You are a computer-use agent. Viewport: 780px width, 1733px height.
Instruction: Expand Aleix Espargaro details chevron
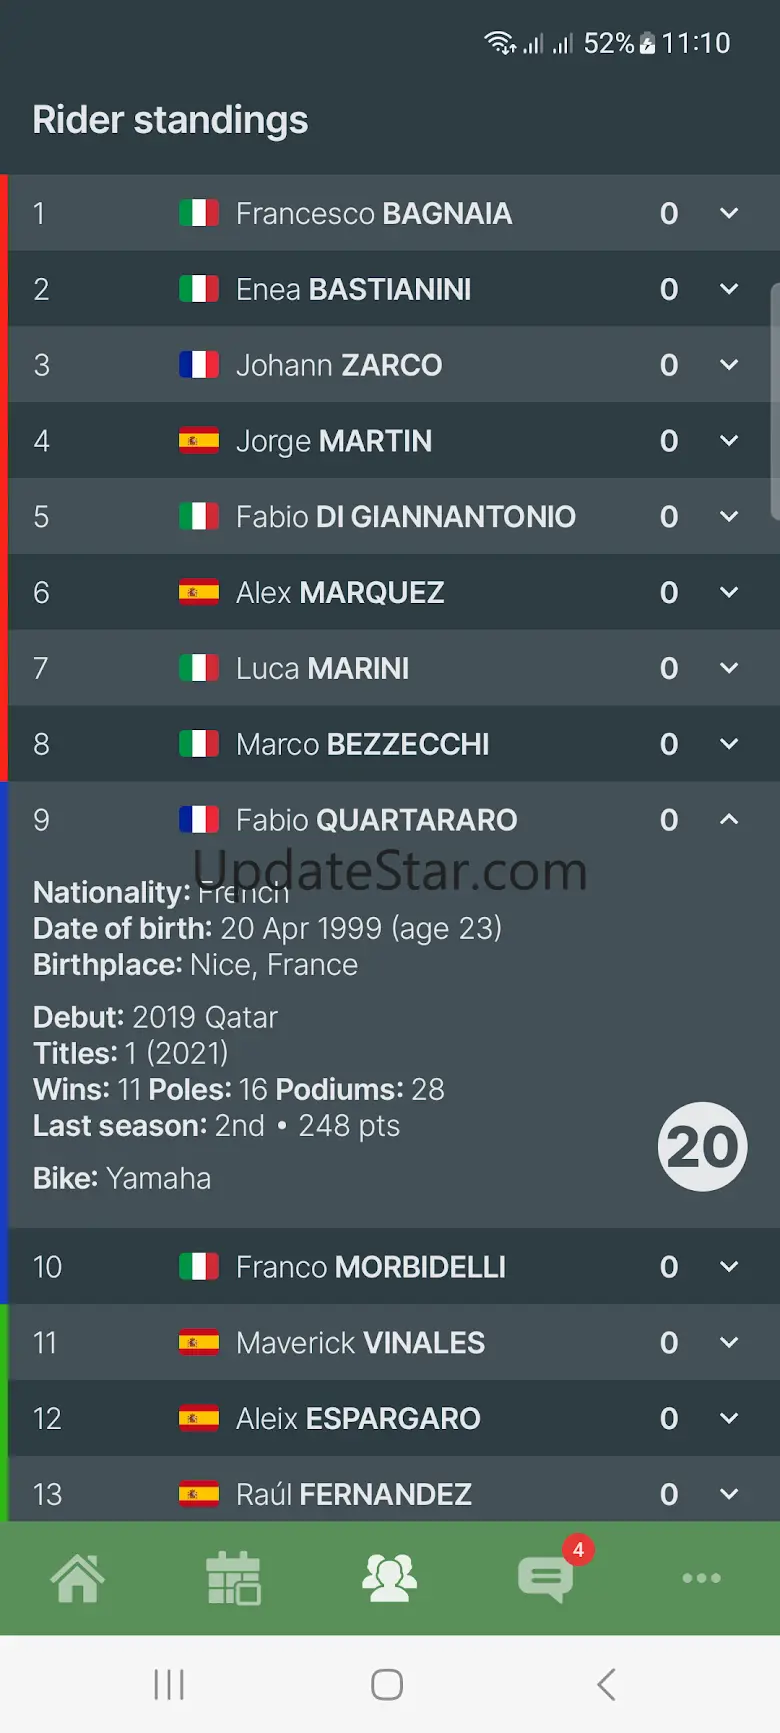click(x=729, y=1418)
